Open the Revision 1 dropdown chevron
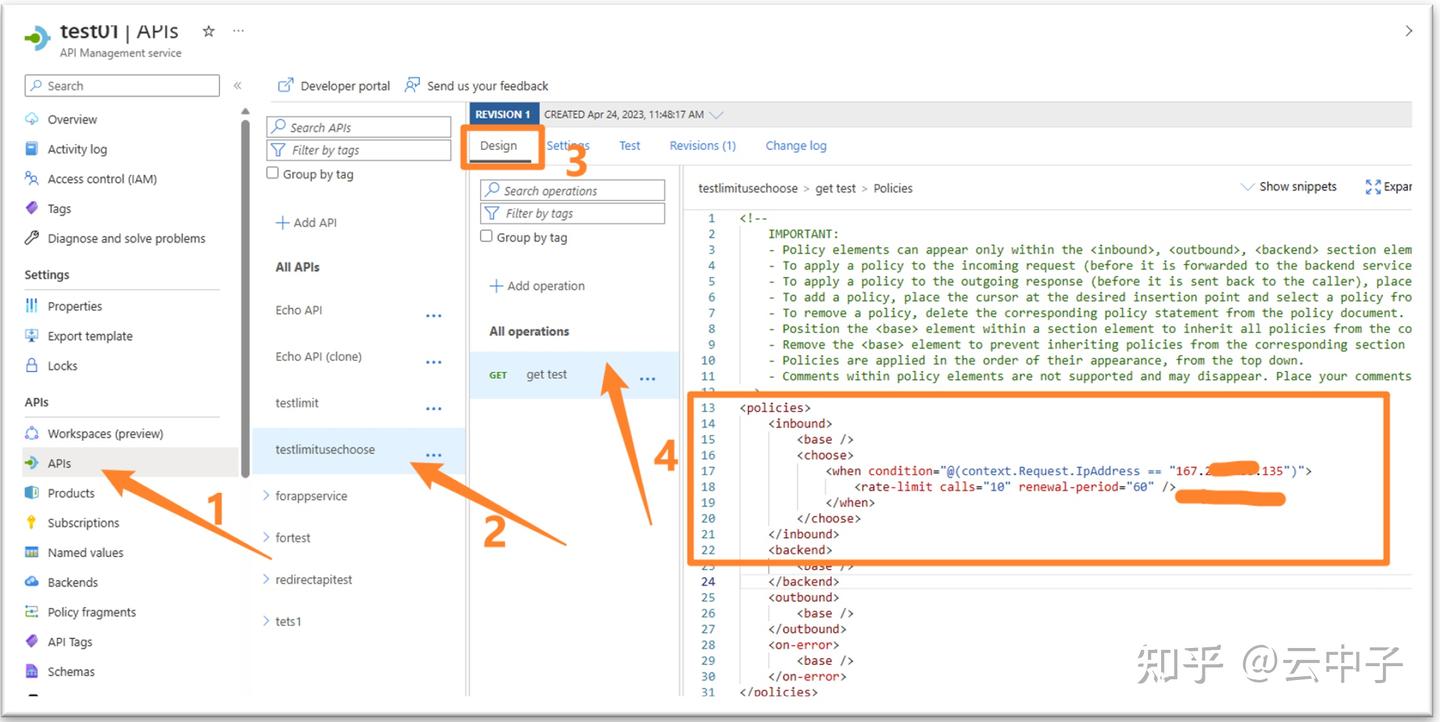Screen dimensions: 1440x722 716,115
